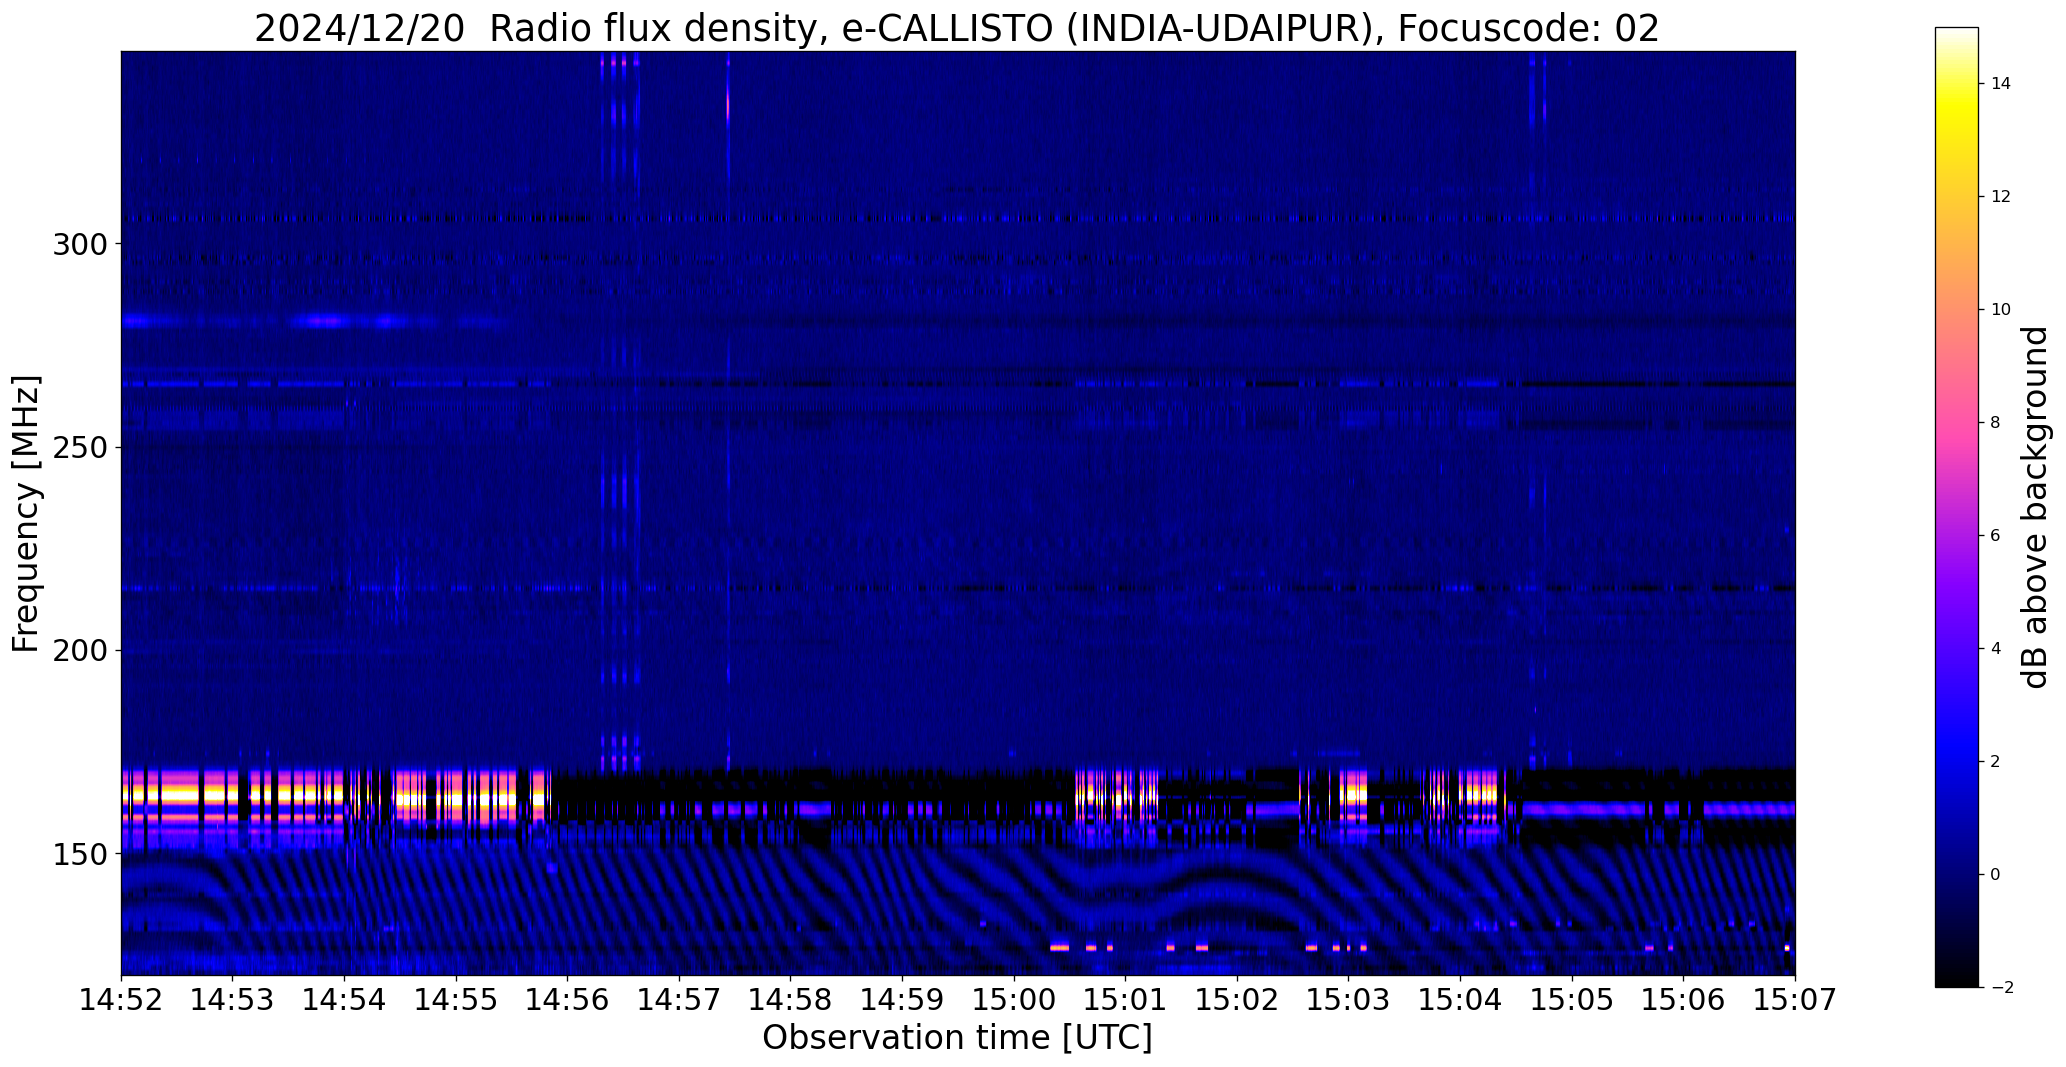Click the 14:59 time tick label
Screen dimensions: 2066x1067
(x=903, y=1000)
